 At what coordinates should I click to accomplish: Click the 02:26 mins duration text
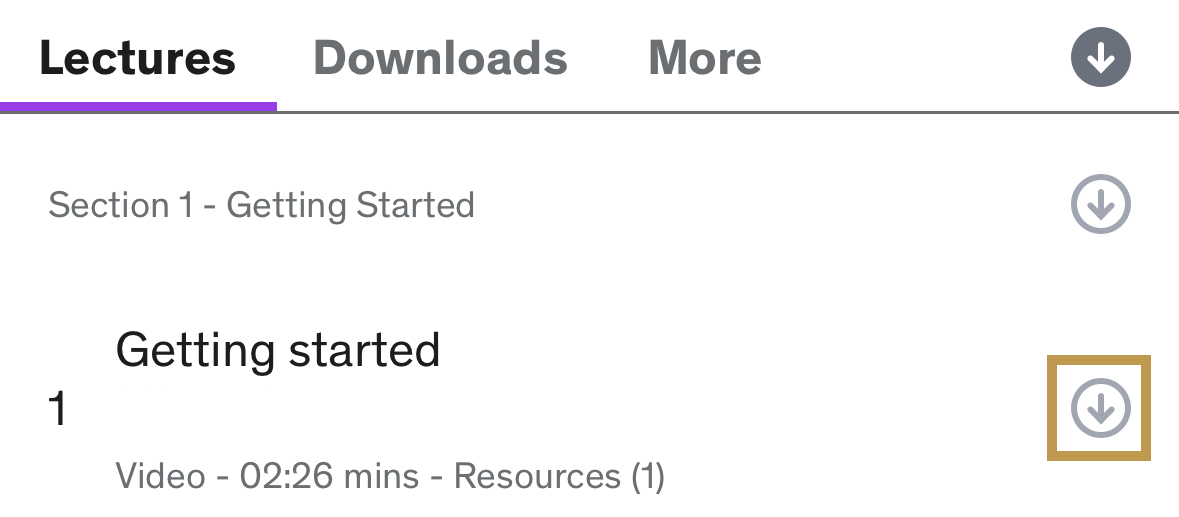click(x=329, y=476)
